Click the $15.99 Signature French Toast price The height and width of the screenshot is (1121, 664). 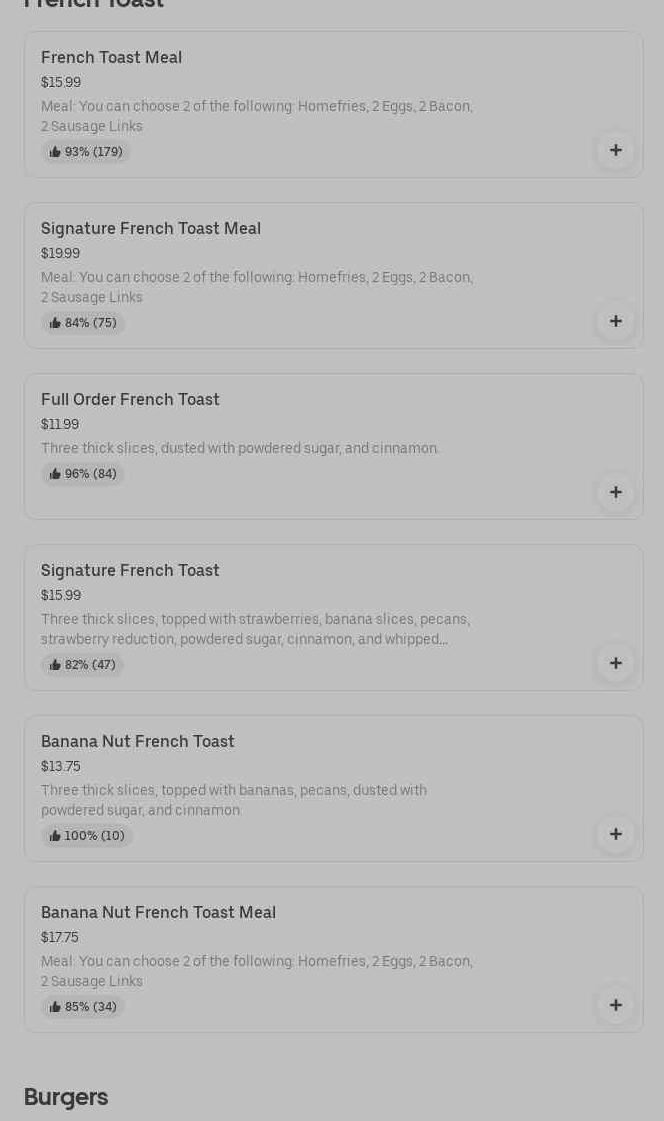[61, 595]
